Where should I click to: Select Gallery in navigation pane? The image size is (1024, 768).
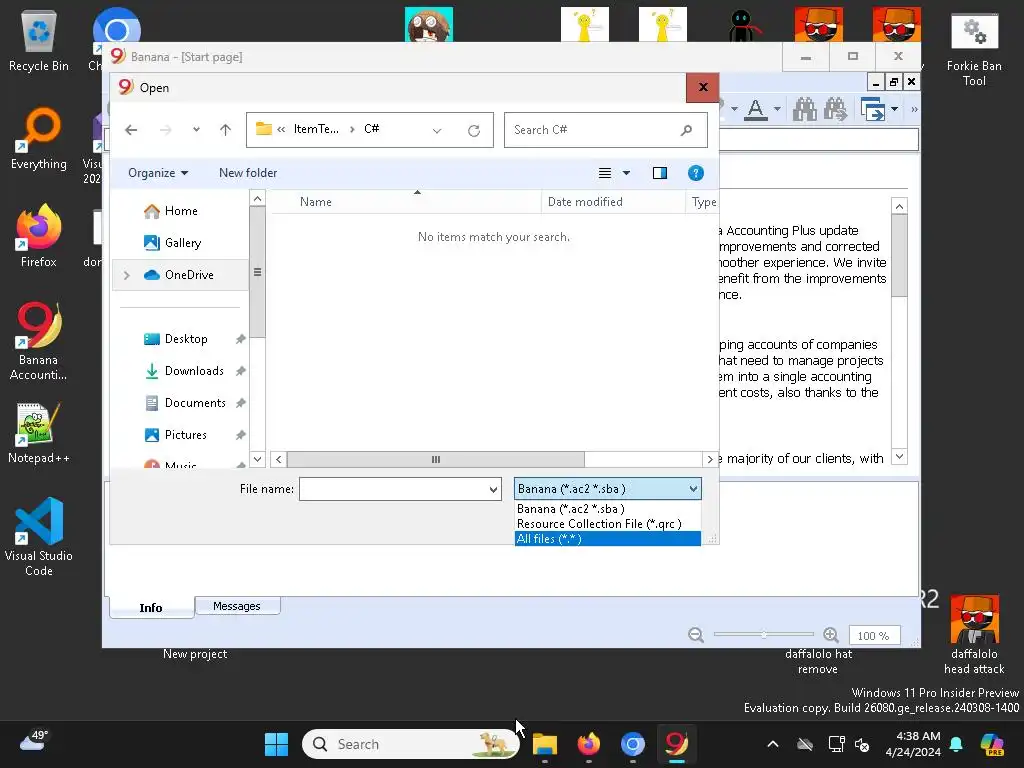point(182,243)
